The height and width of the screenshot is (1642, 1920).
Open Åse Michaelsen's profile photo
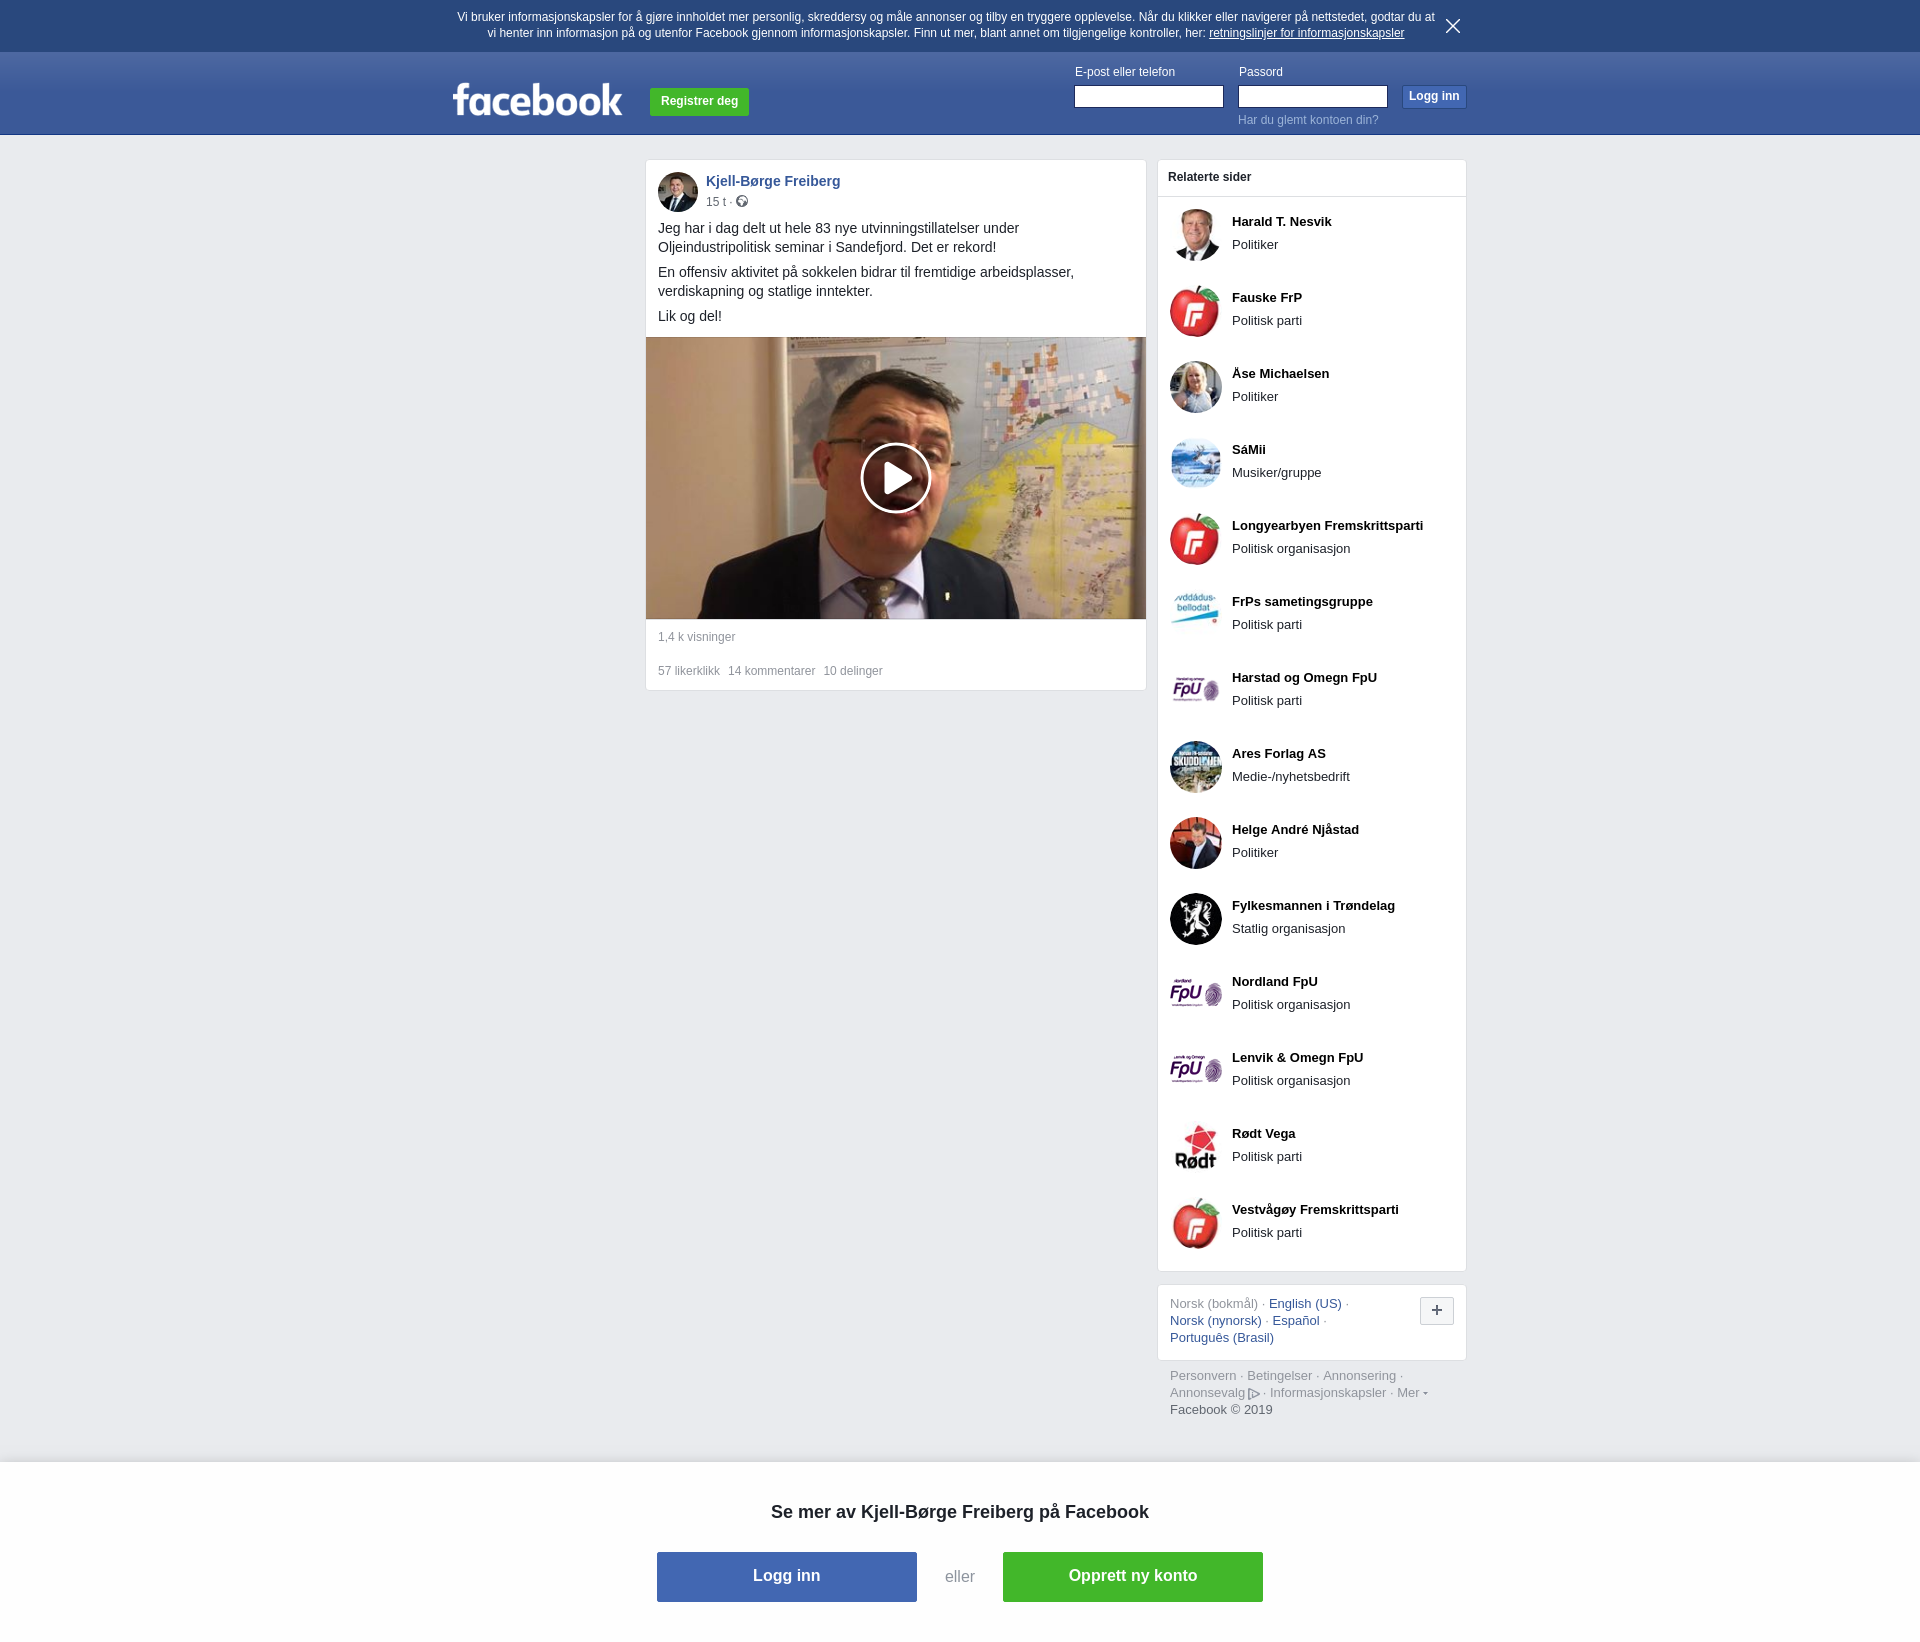pyautogui.click(x=1196, y=387)
